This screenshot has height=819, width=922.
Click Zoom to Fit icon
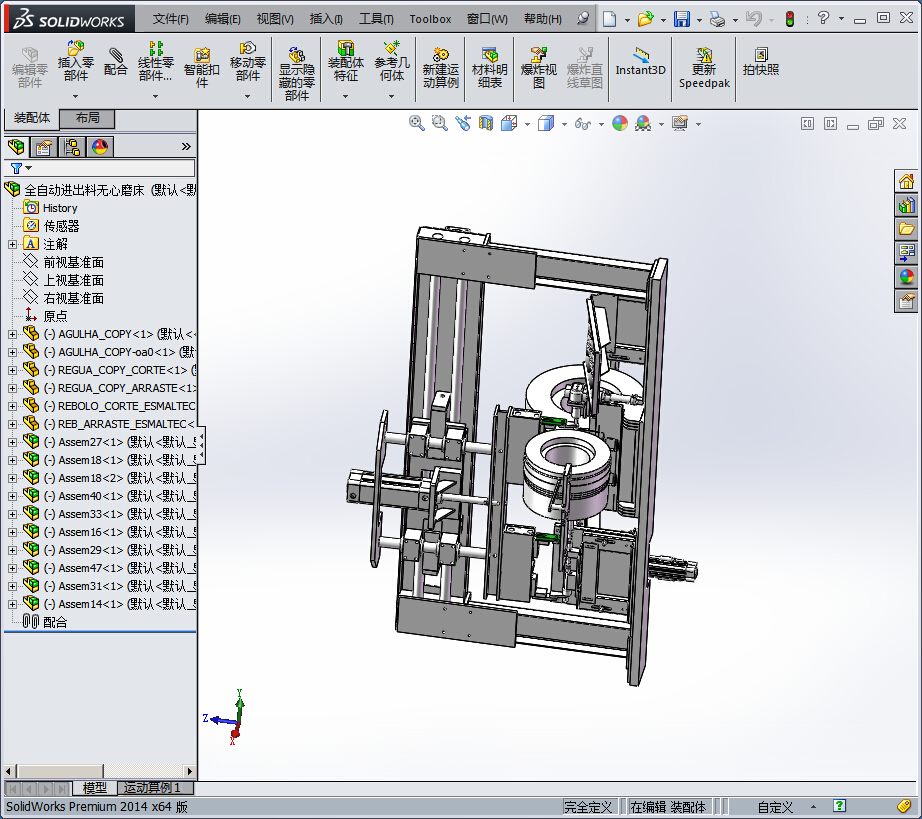(x=416, y=123)
